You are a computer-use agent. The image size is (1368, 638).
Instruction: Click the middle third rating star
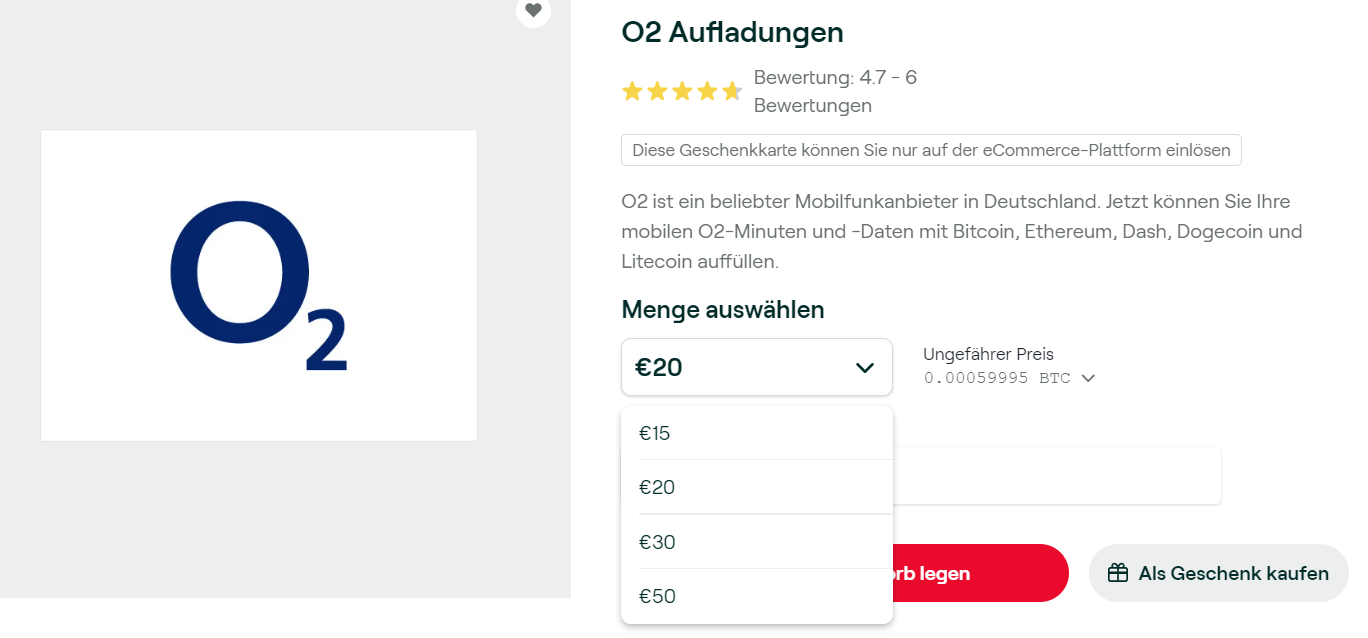tap(682, 92)
